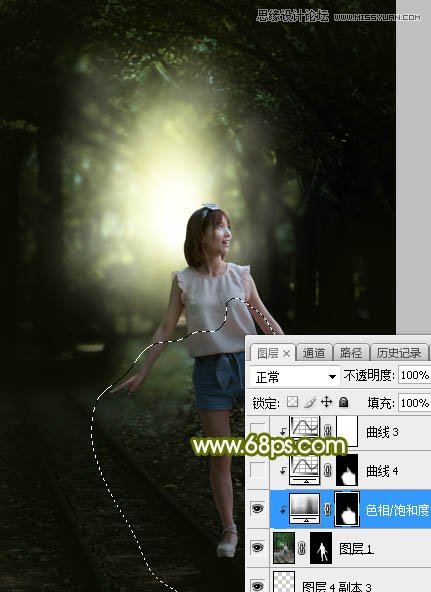This screenshot has width=431, height=592.
Task: Close the 图层 tab with its X
Action: pyautogui.click(x=286, y=354)
